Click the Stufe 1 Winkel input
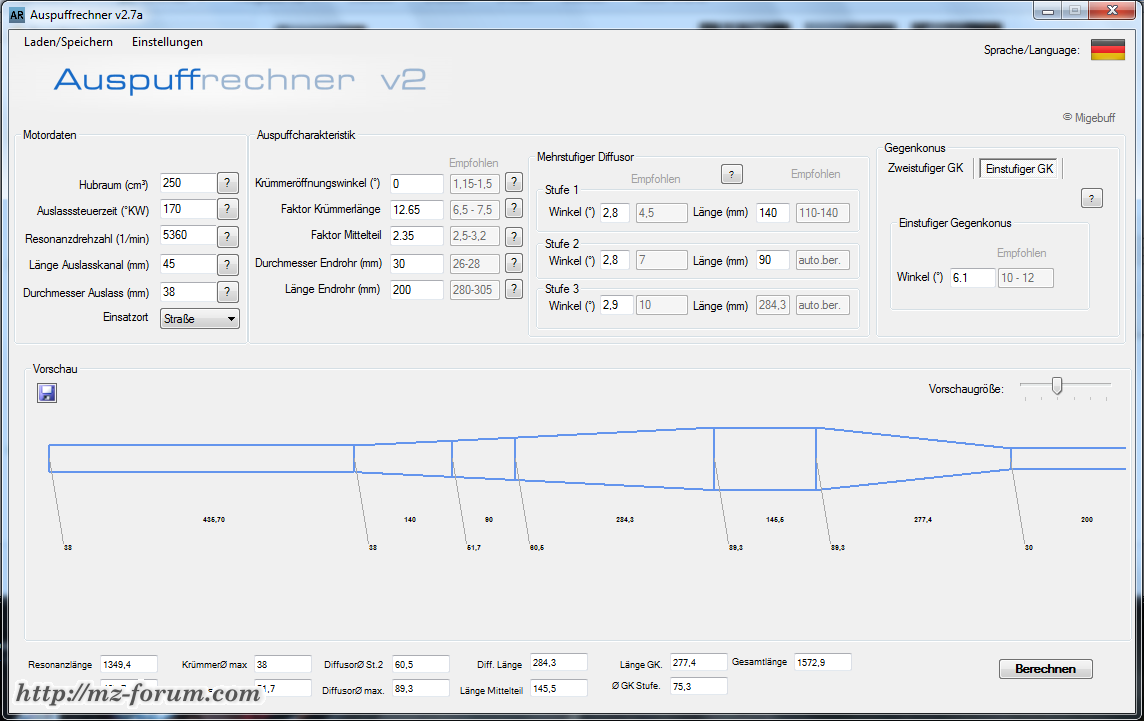Screen dimensions: 1144x721 point(615,213)
